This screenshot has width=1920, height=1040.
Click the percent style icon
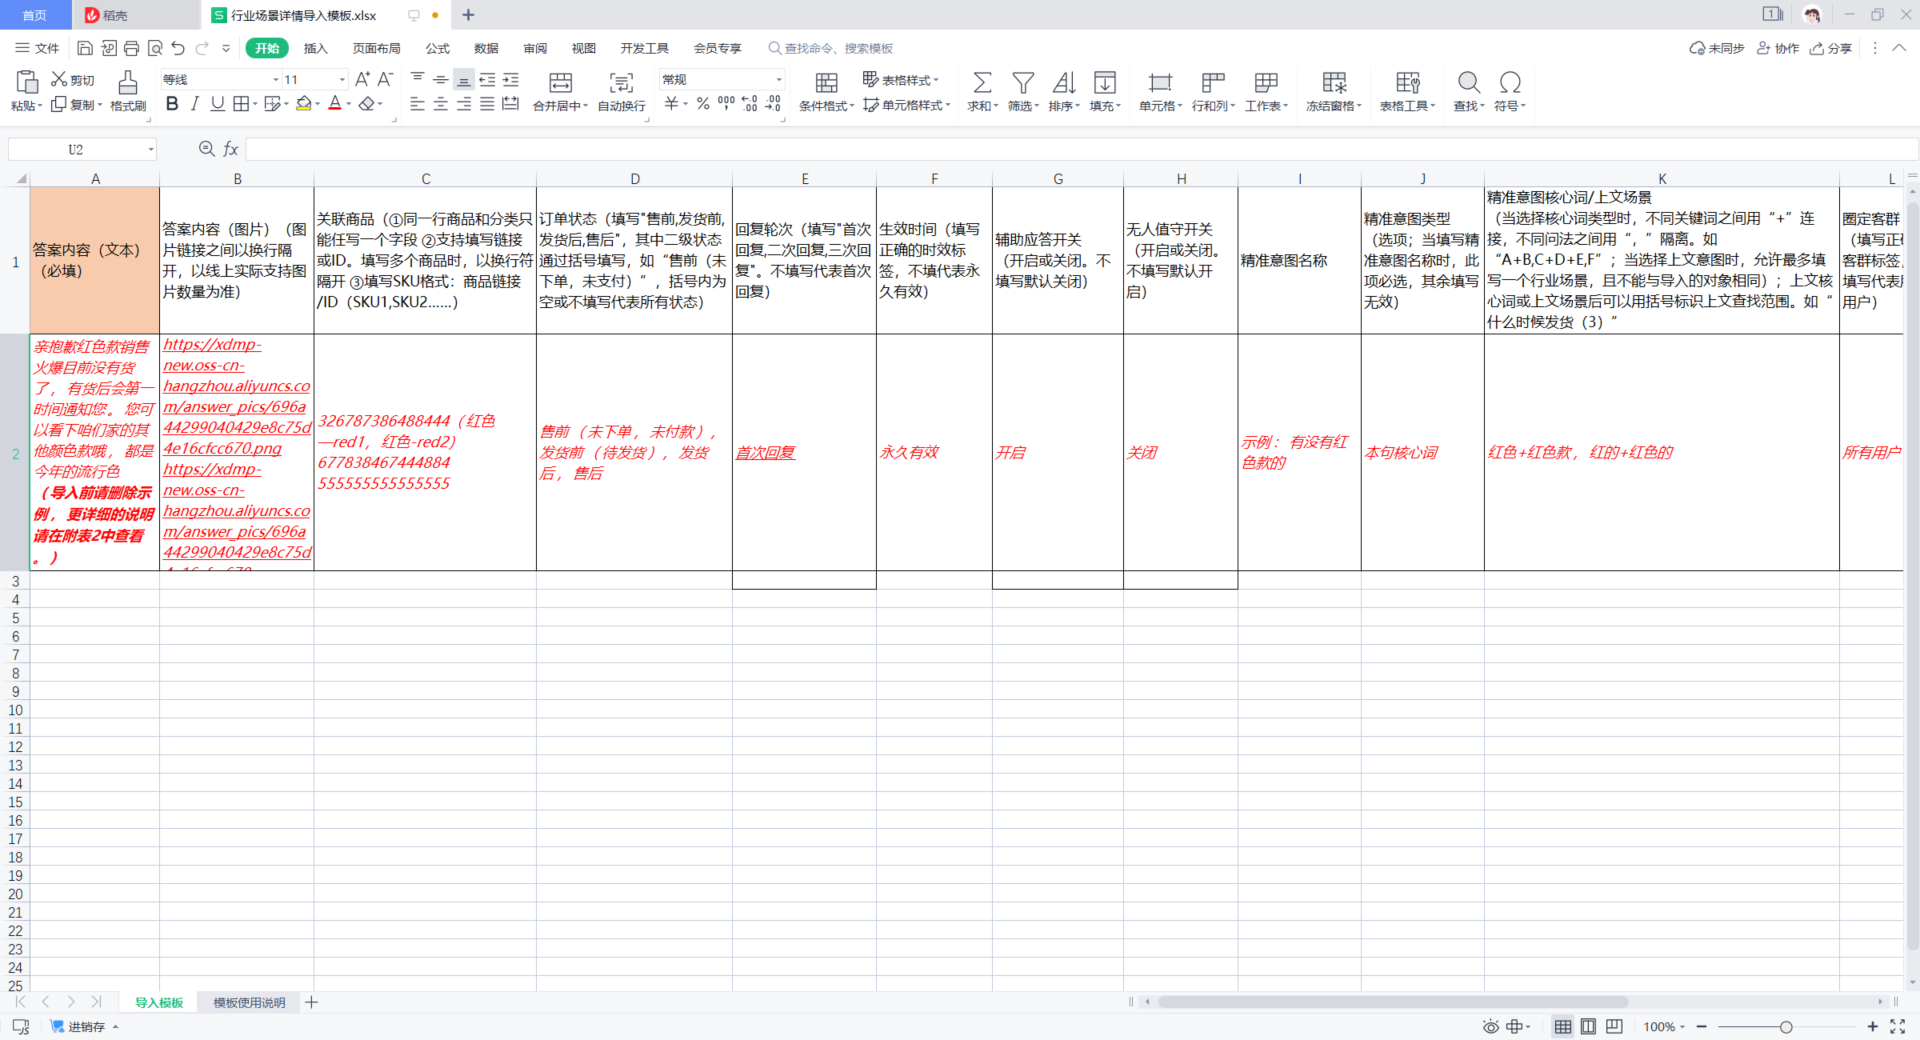tap(703, 104)
